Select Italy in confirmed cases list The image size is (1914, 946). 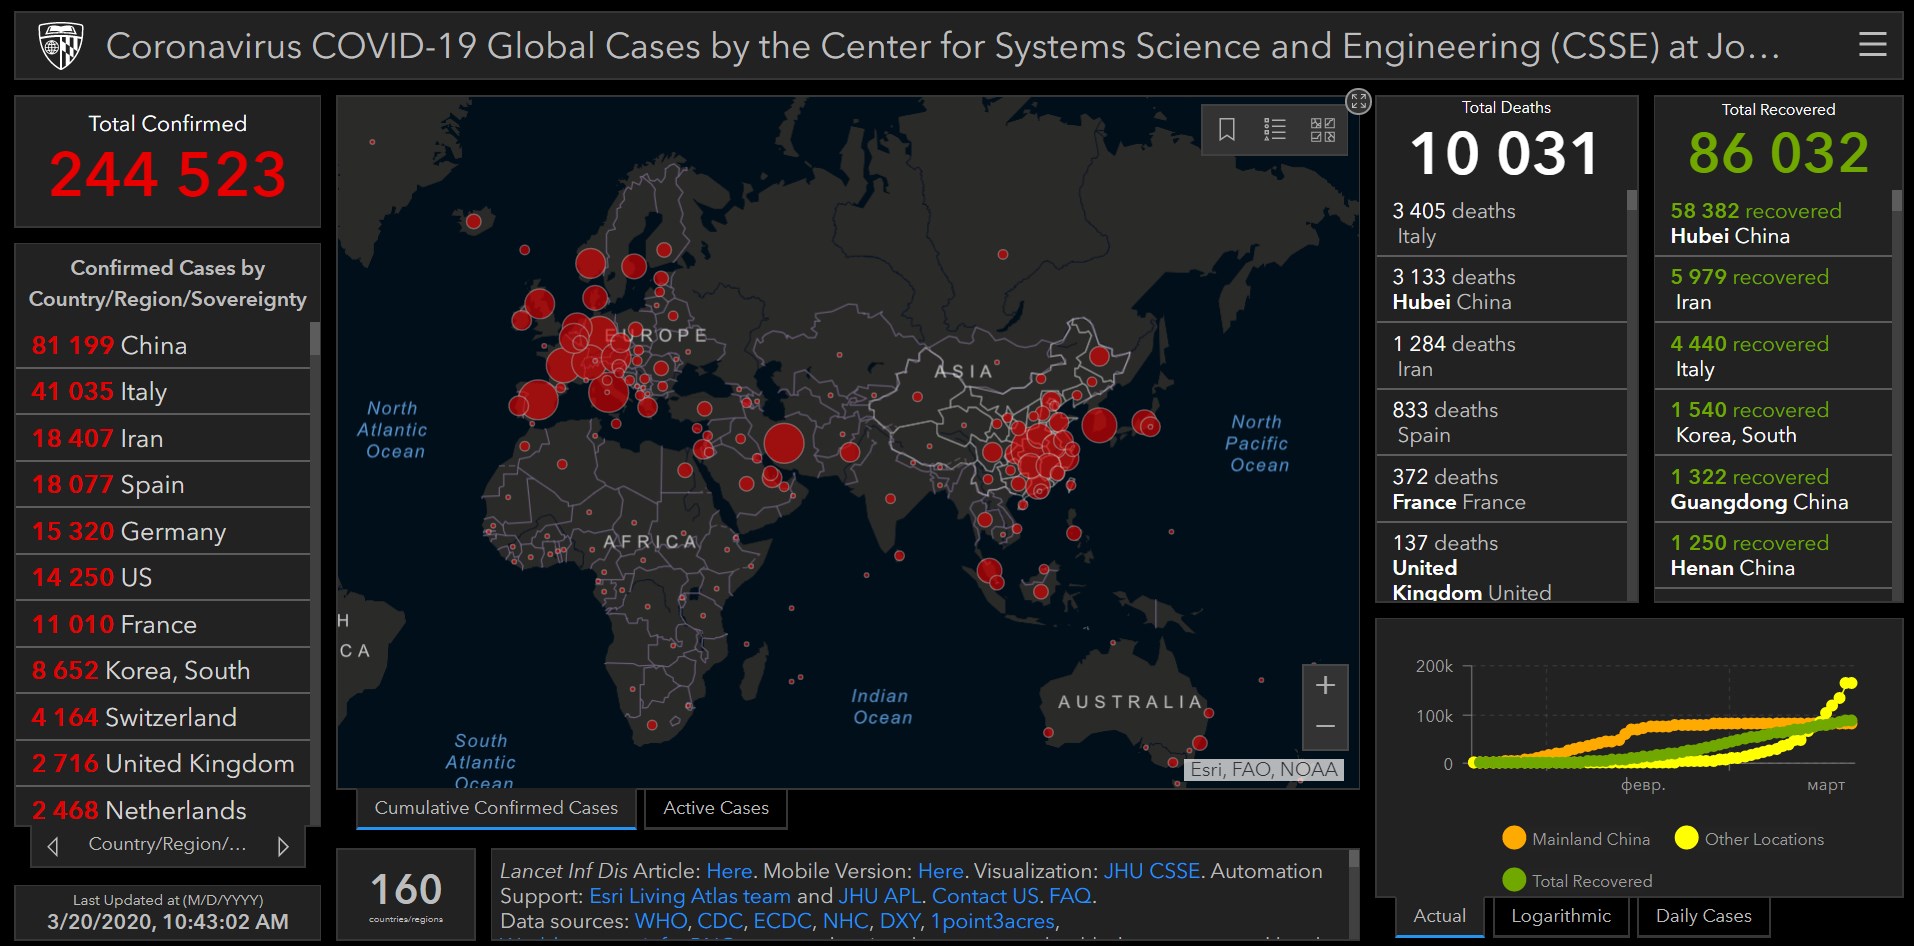click(x=143, y=392)
